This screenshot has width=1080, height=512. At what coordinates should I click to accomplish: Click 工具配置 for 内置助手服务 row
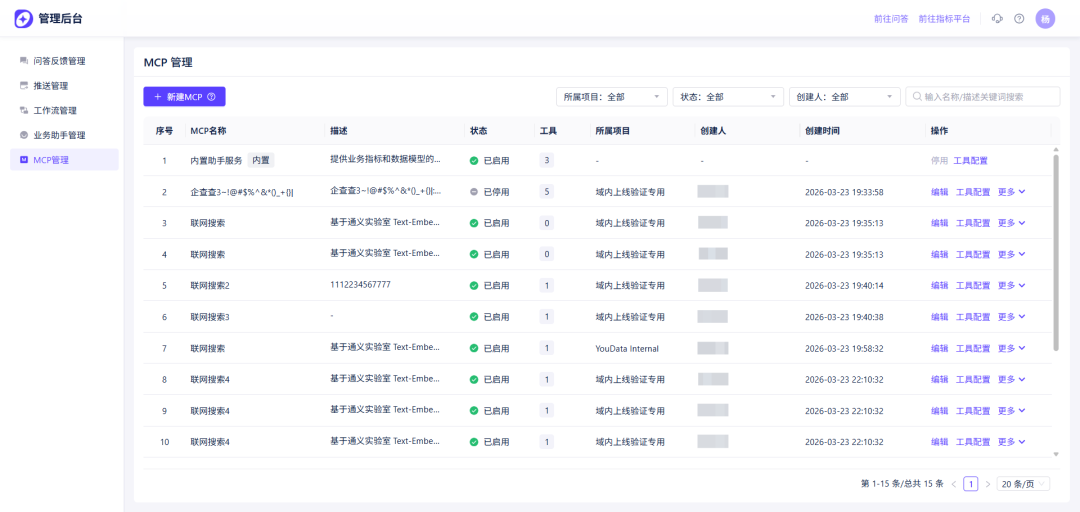970,161
